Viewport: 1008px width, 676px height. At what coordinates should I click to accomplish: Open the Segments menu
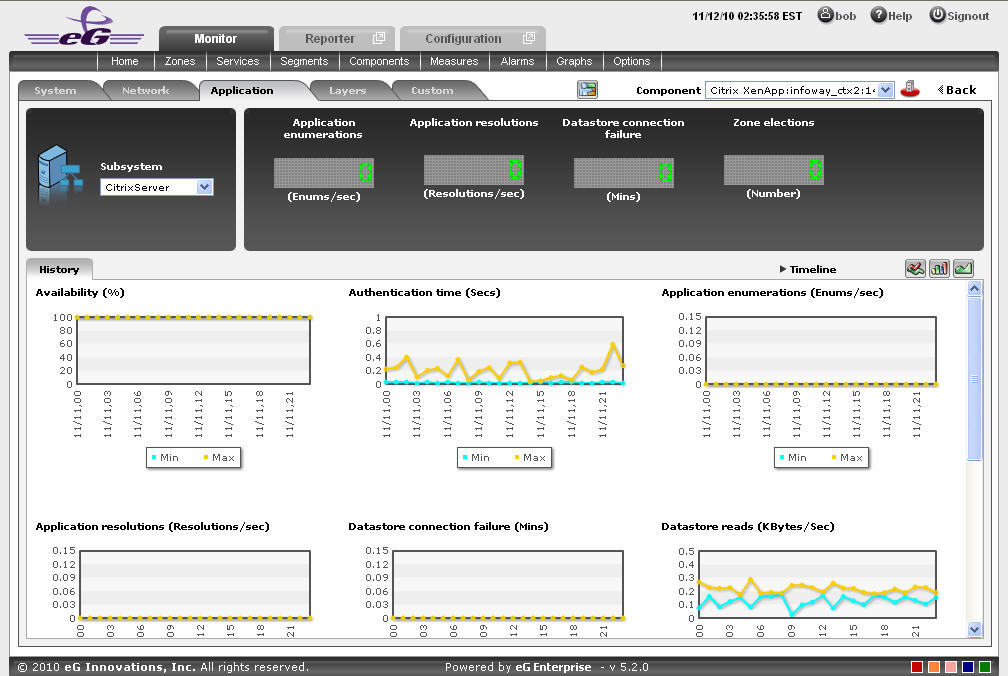tap(304, 61)
